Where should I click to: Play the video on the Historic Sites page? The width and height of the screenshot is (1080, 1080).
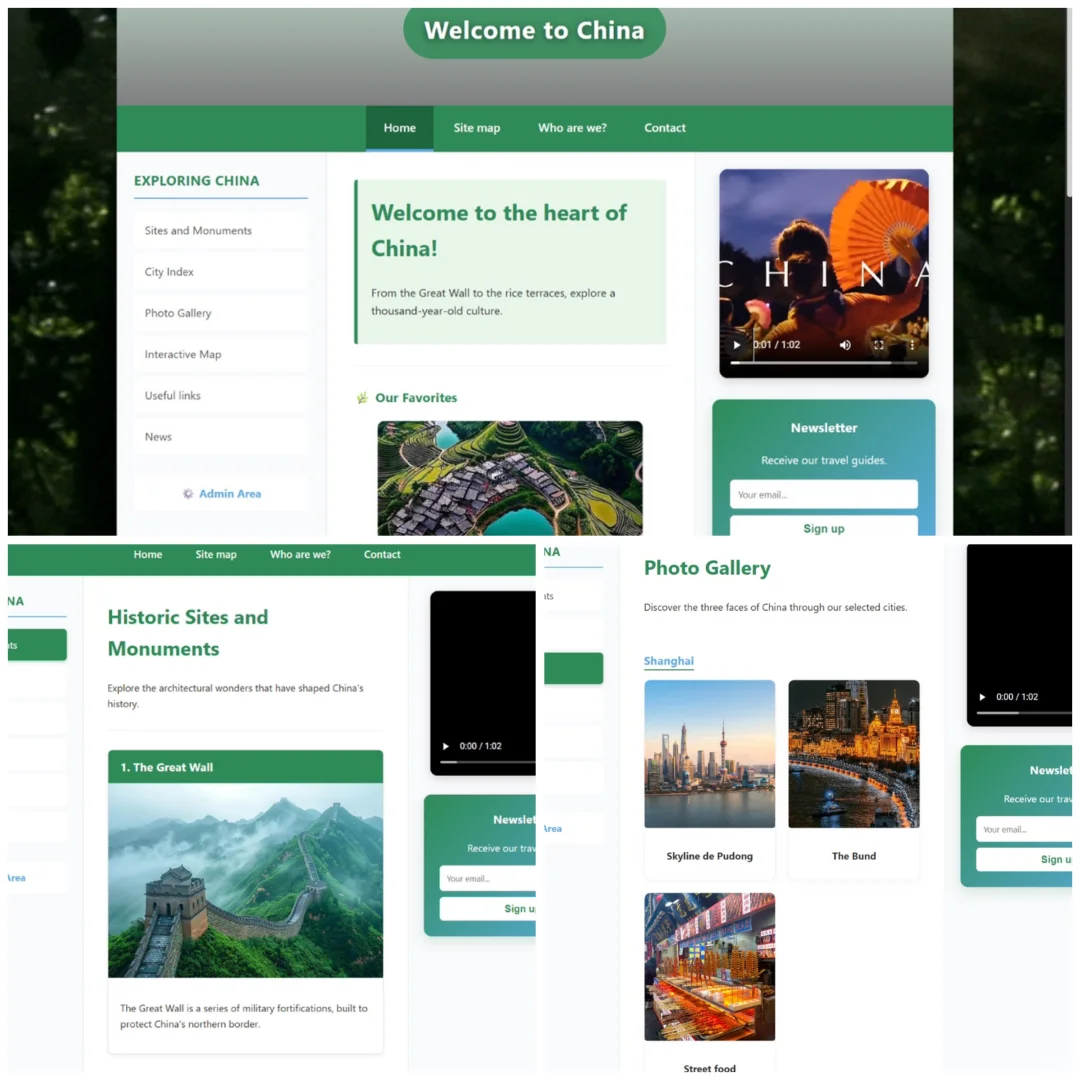tap(446, 746)
